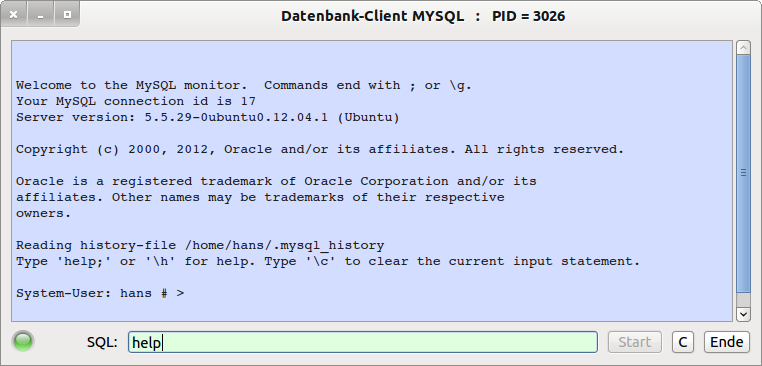Click the scrollbar down arrow
The height and width of the screenshot is (366, 762).
pyautogui.click(x=743, y=314)
